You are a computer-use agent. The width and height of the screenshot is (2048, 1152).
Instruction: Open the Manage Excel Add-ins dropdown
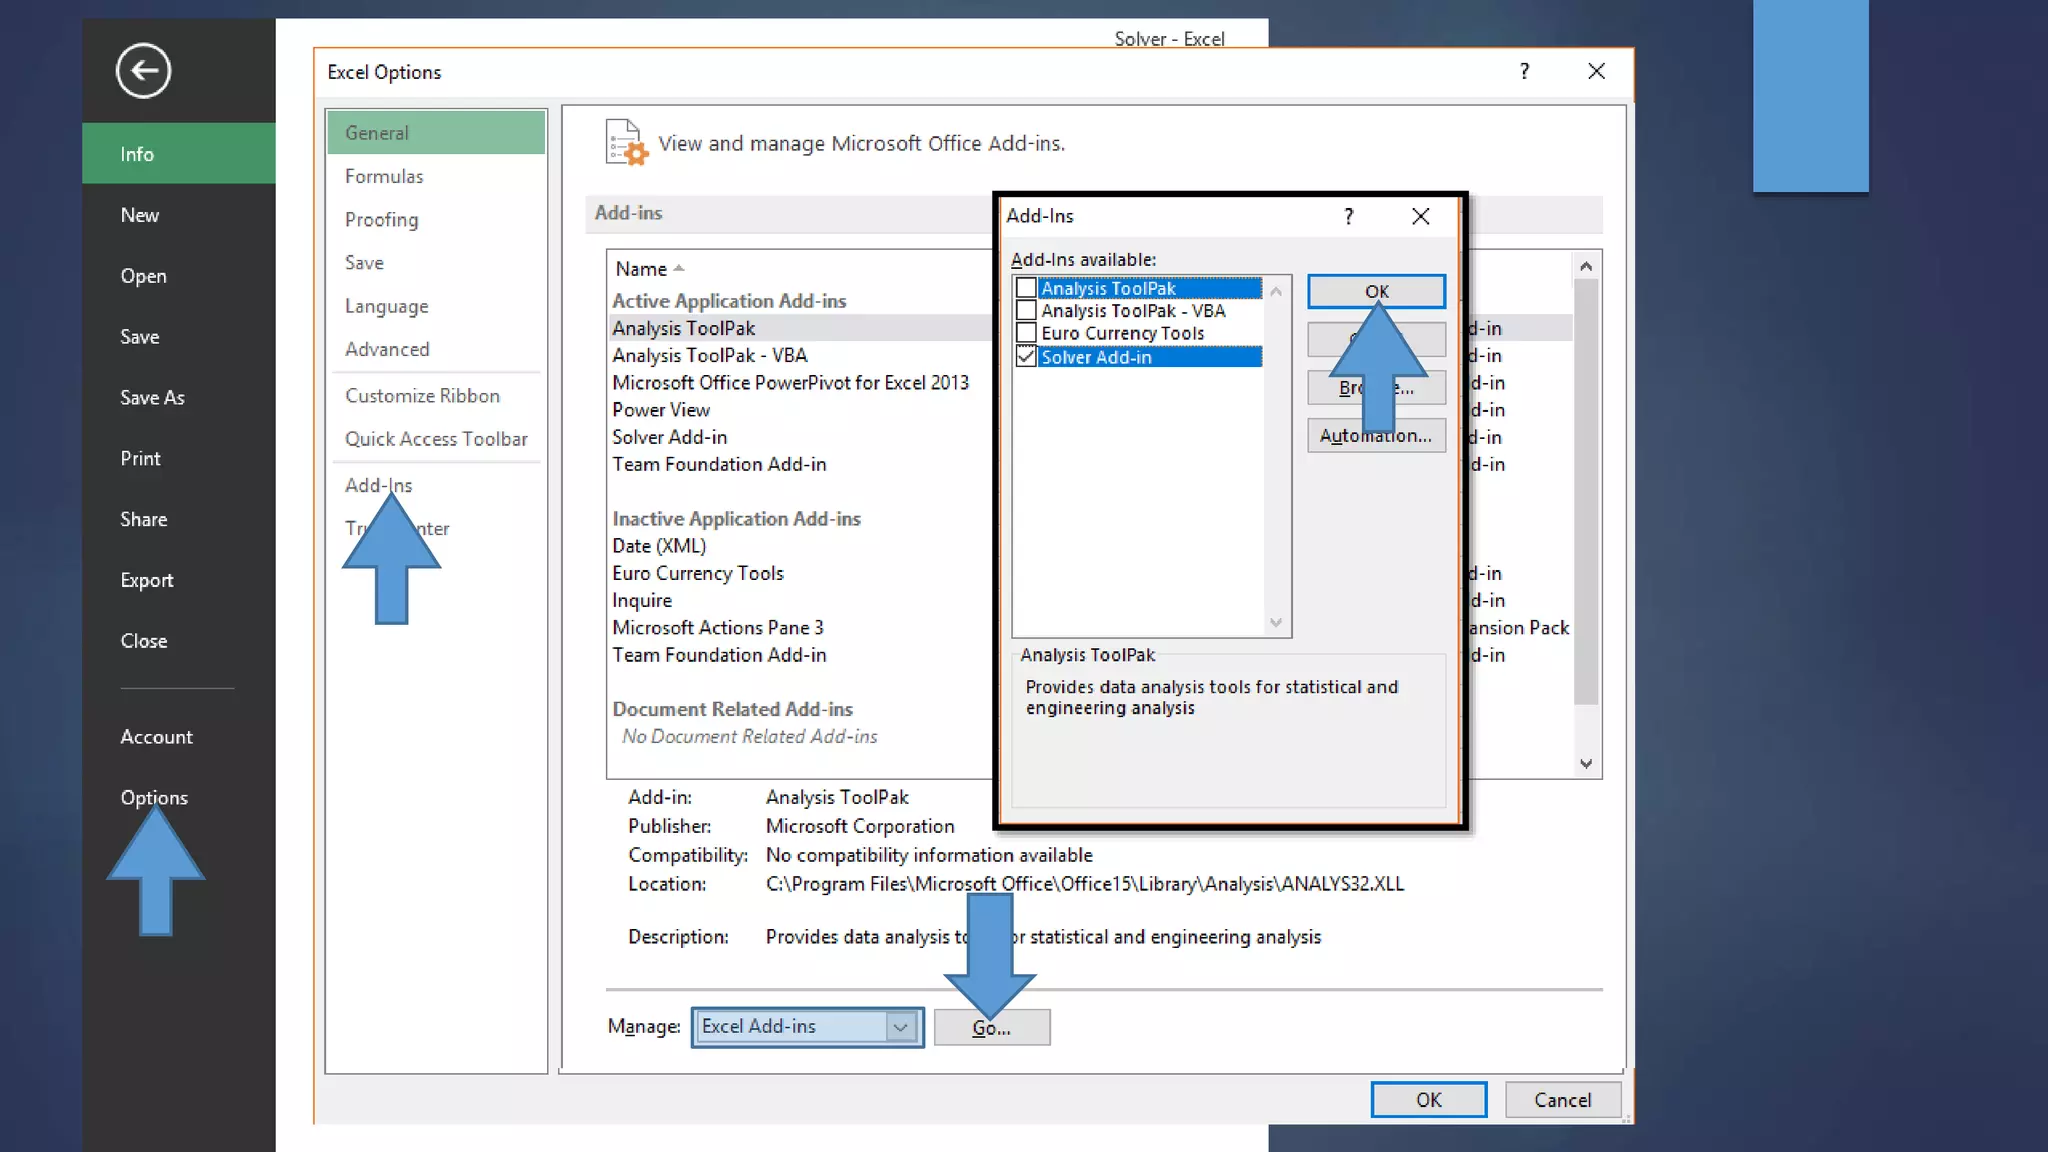[x=900, y=1027]
